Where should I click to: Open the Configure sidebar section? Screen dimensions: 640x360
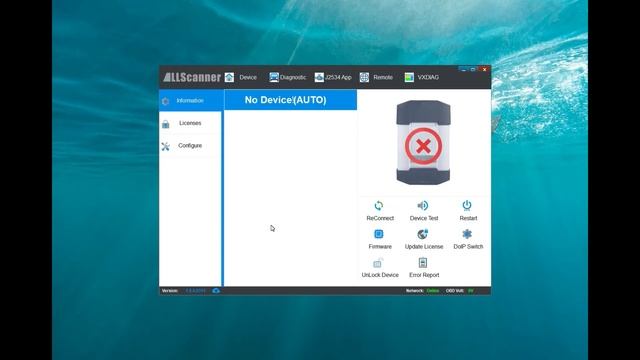coord(191,146)
